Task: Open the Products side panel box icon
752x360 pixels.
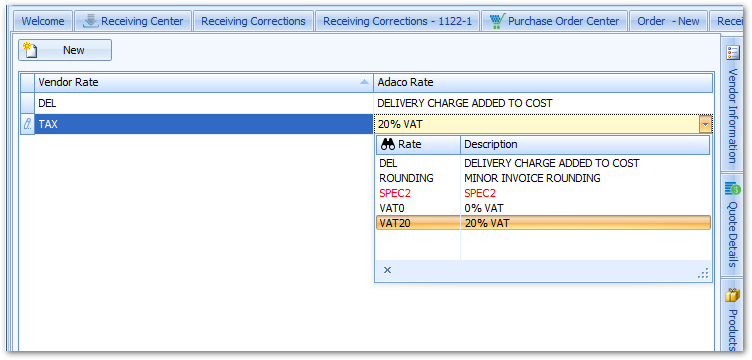Action: [732, 295]
